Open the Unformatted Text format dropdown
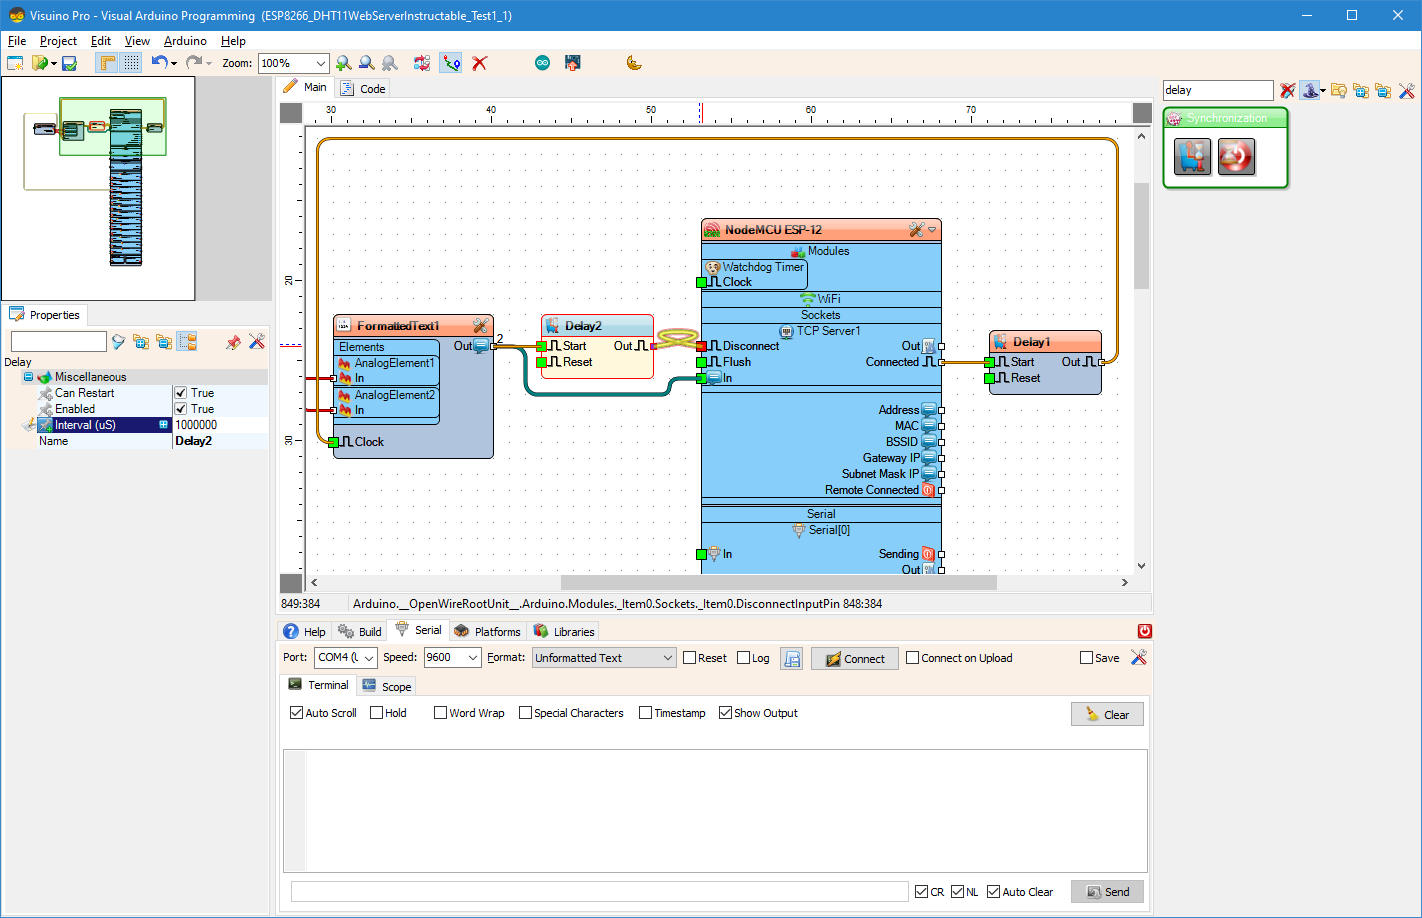Screen dimensions: 1422x918 (668, 658)
